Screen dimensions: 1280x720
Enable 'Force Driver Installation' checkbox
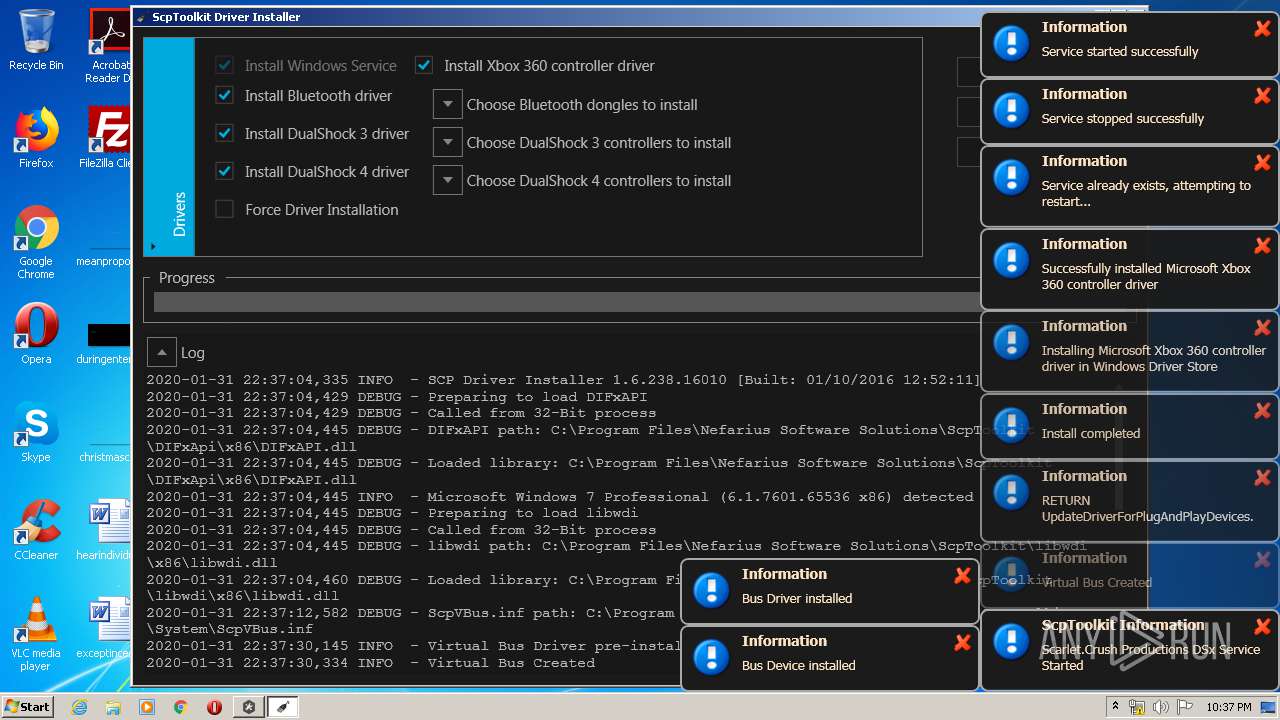coord(225,209)
